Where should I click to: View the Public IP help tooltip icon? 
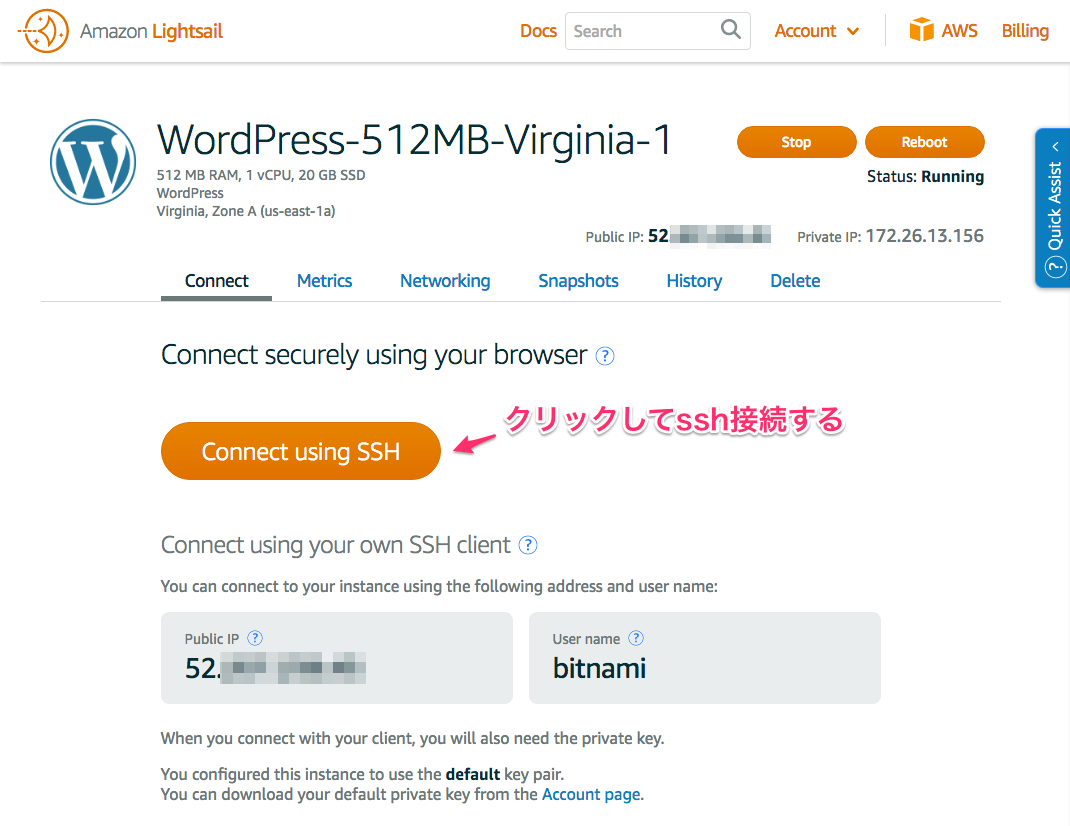tap(255, 638)
